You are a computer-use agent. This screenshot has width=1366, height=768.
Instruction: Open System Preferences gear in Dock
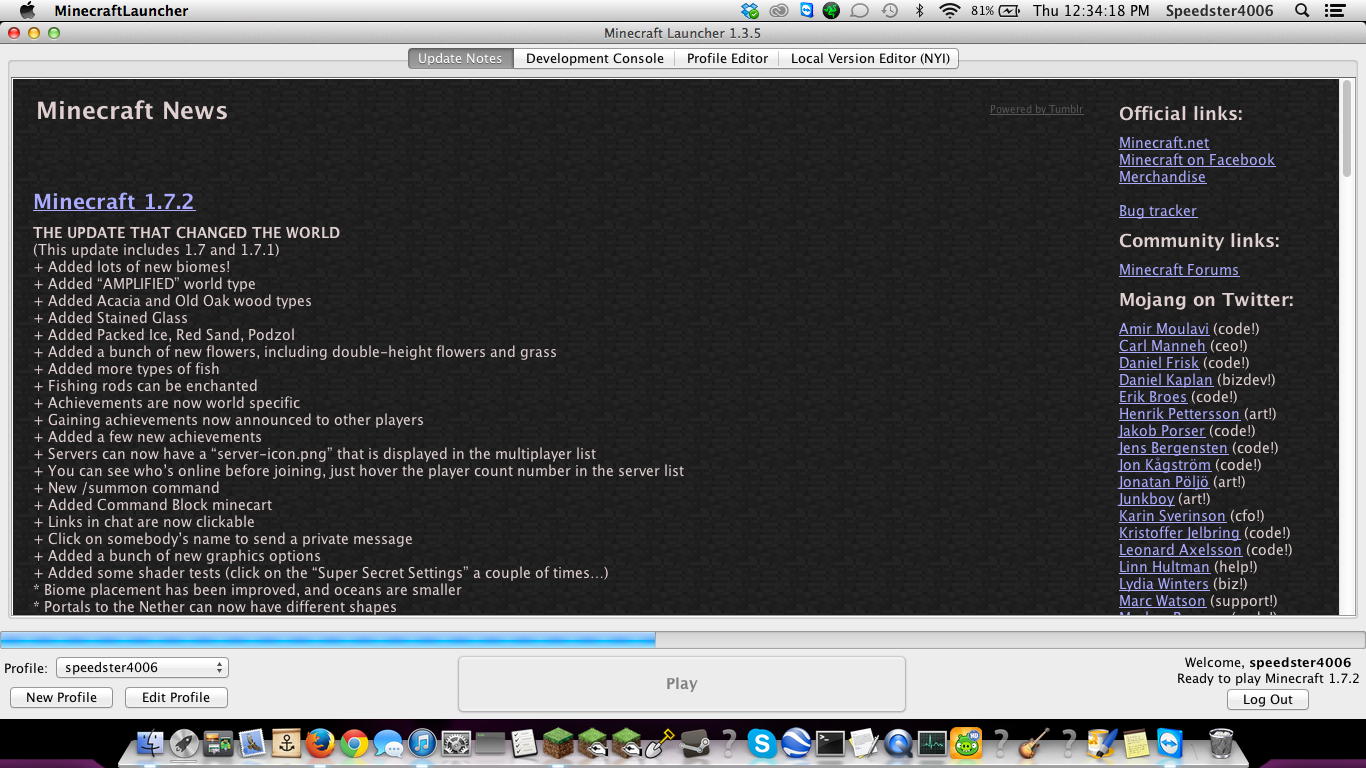(456, 743)
